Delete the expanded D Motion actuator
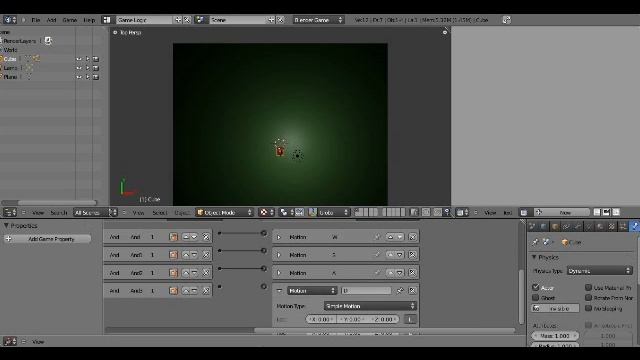The height and width of the screenshot is (360, 640). pyautogui.click(x=412, y=291)
